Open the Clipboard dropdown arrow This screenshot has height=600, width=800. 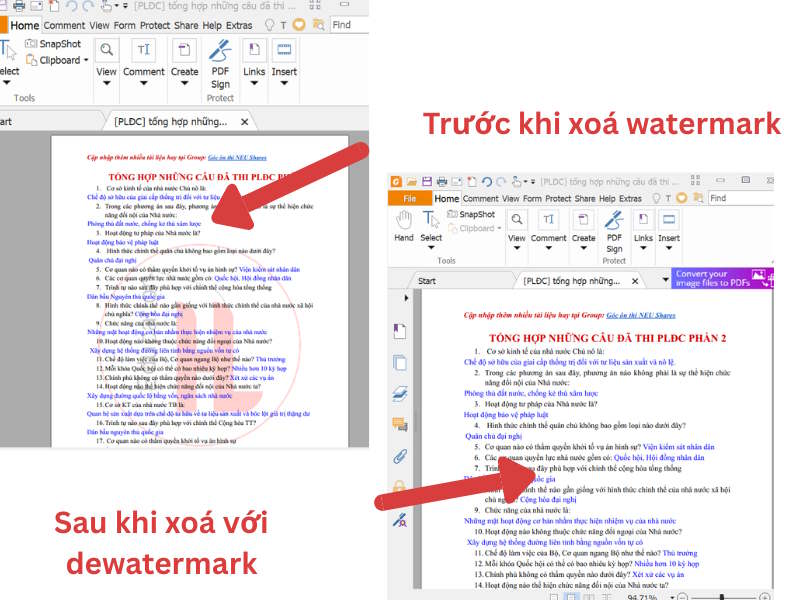click(x=499, y=227)
